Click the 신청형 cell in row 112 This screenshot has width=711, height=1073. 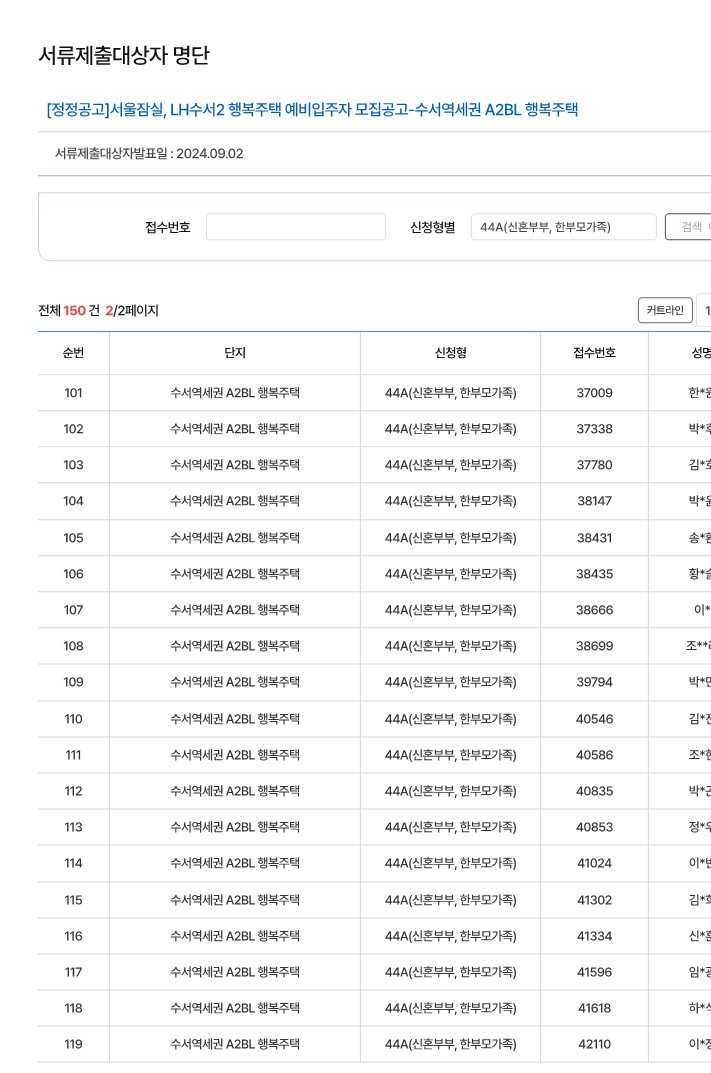[450, 791]
